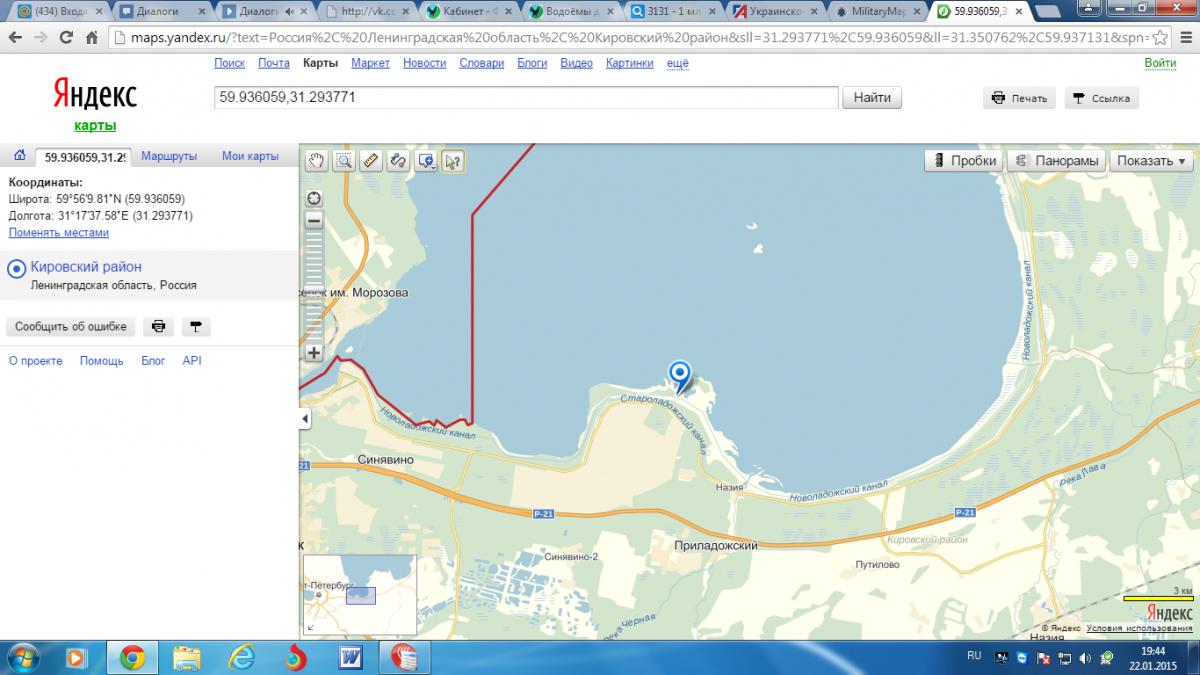Open Microsoft Word from the taskbar

pos(351,657)
